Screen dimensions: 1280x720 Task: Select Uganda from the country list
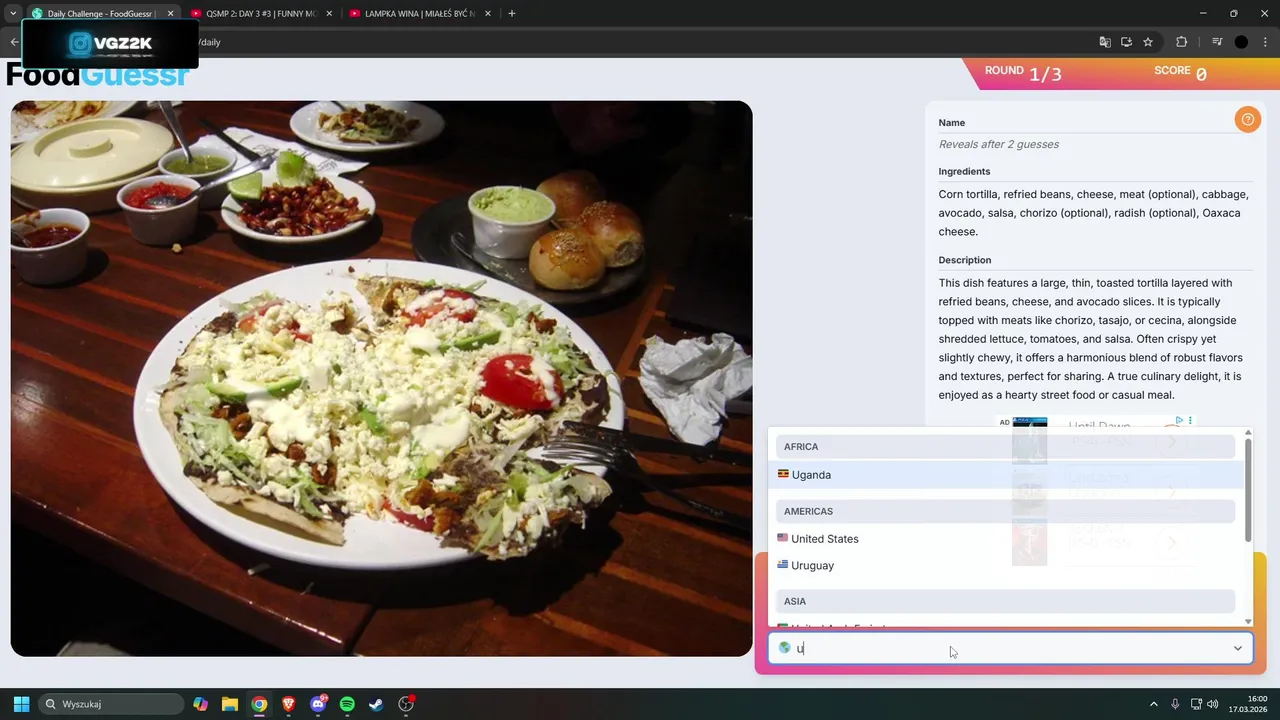tap(1006, 475)
